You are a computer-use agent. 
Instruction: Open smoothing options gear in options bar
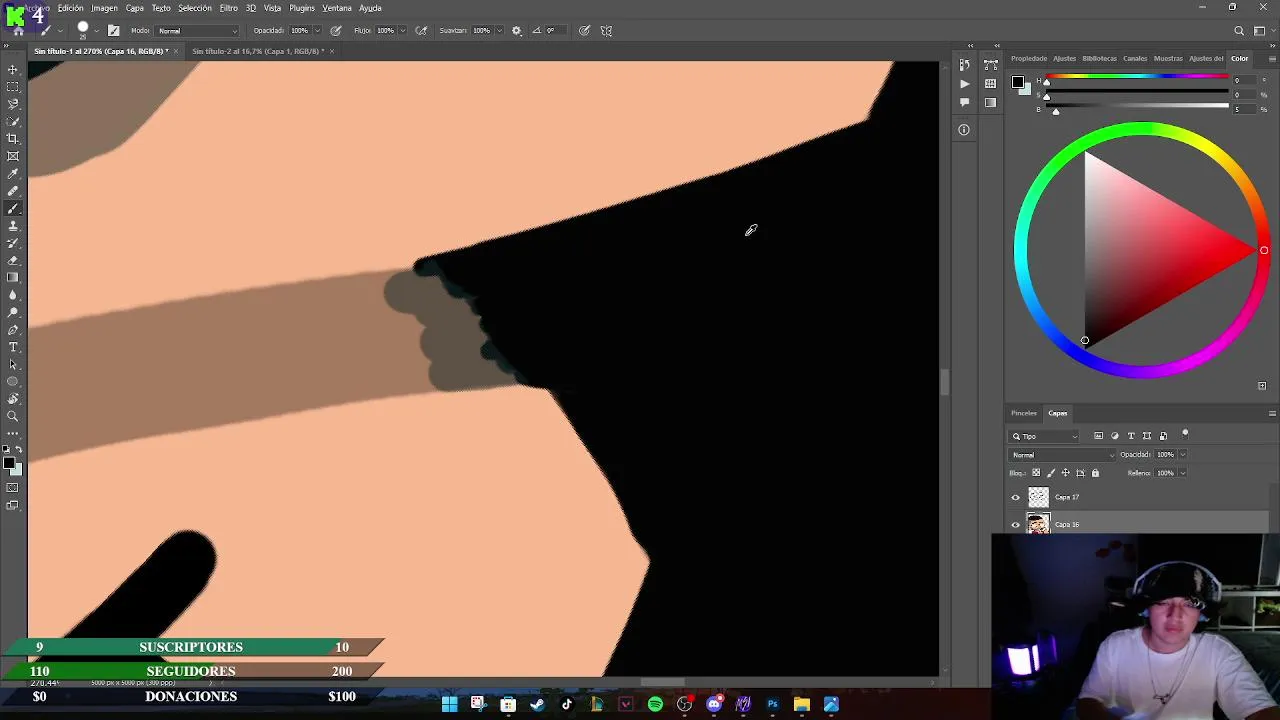point(516,31)
